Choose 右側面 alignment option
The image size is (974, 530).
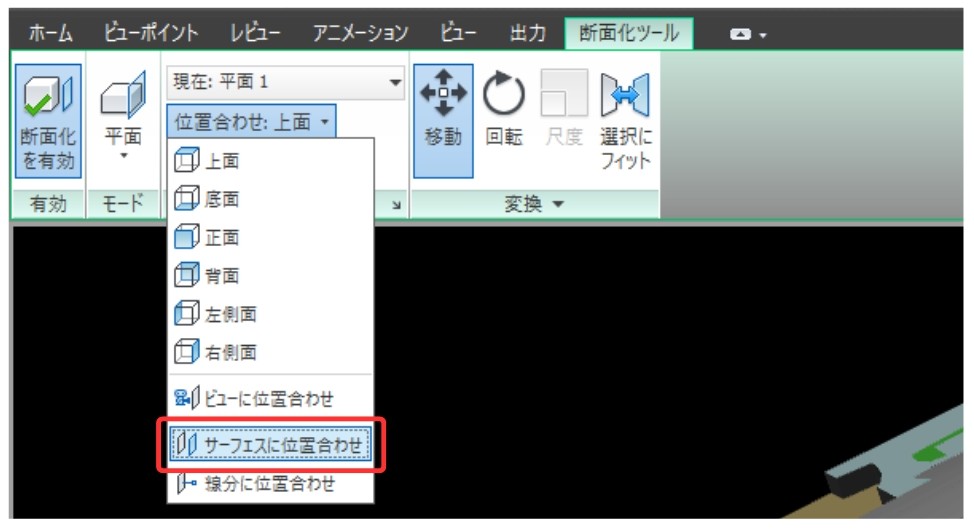[271, 352]
